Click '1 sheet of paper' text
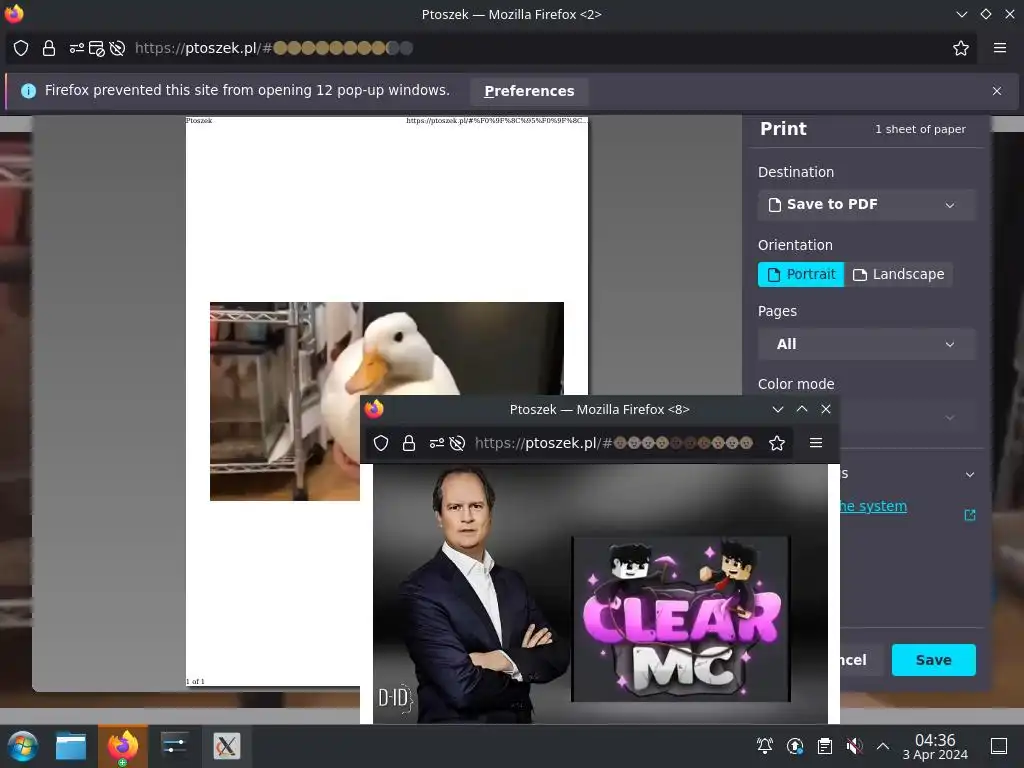Image resolution: width=1024 pixels, height=768 pixels. click(920, 129)
